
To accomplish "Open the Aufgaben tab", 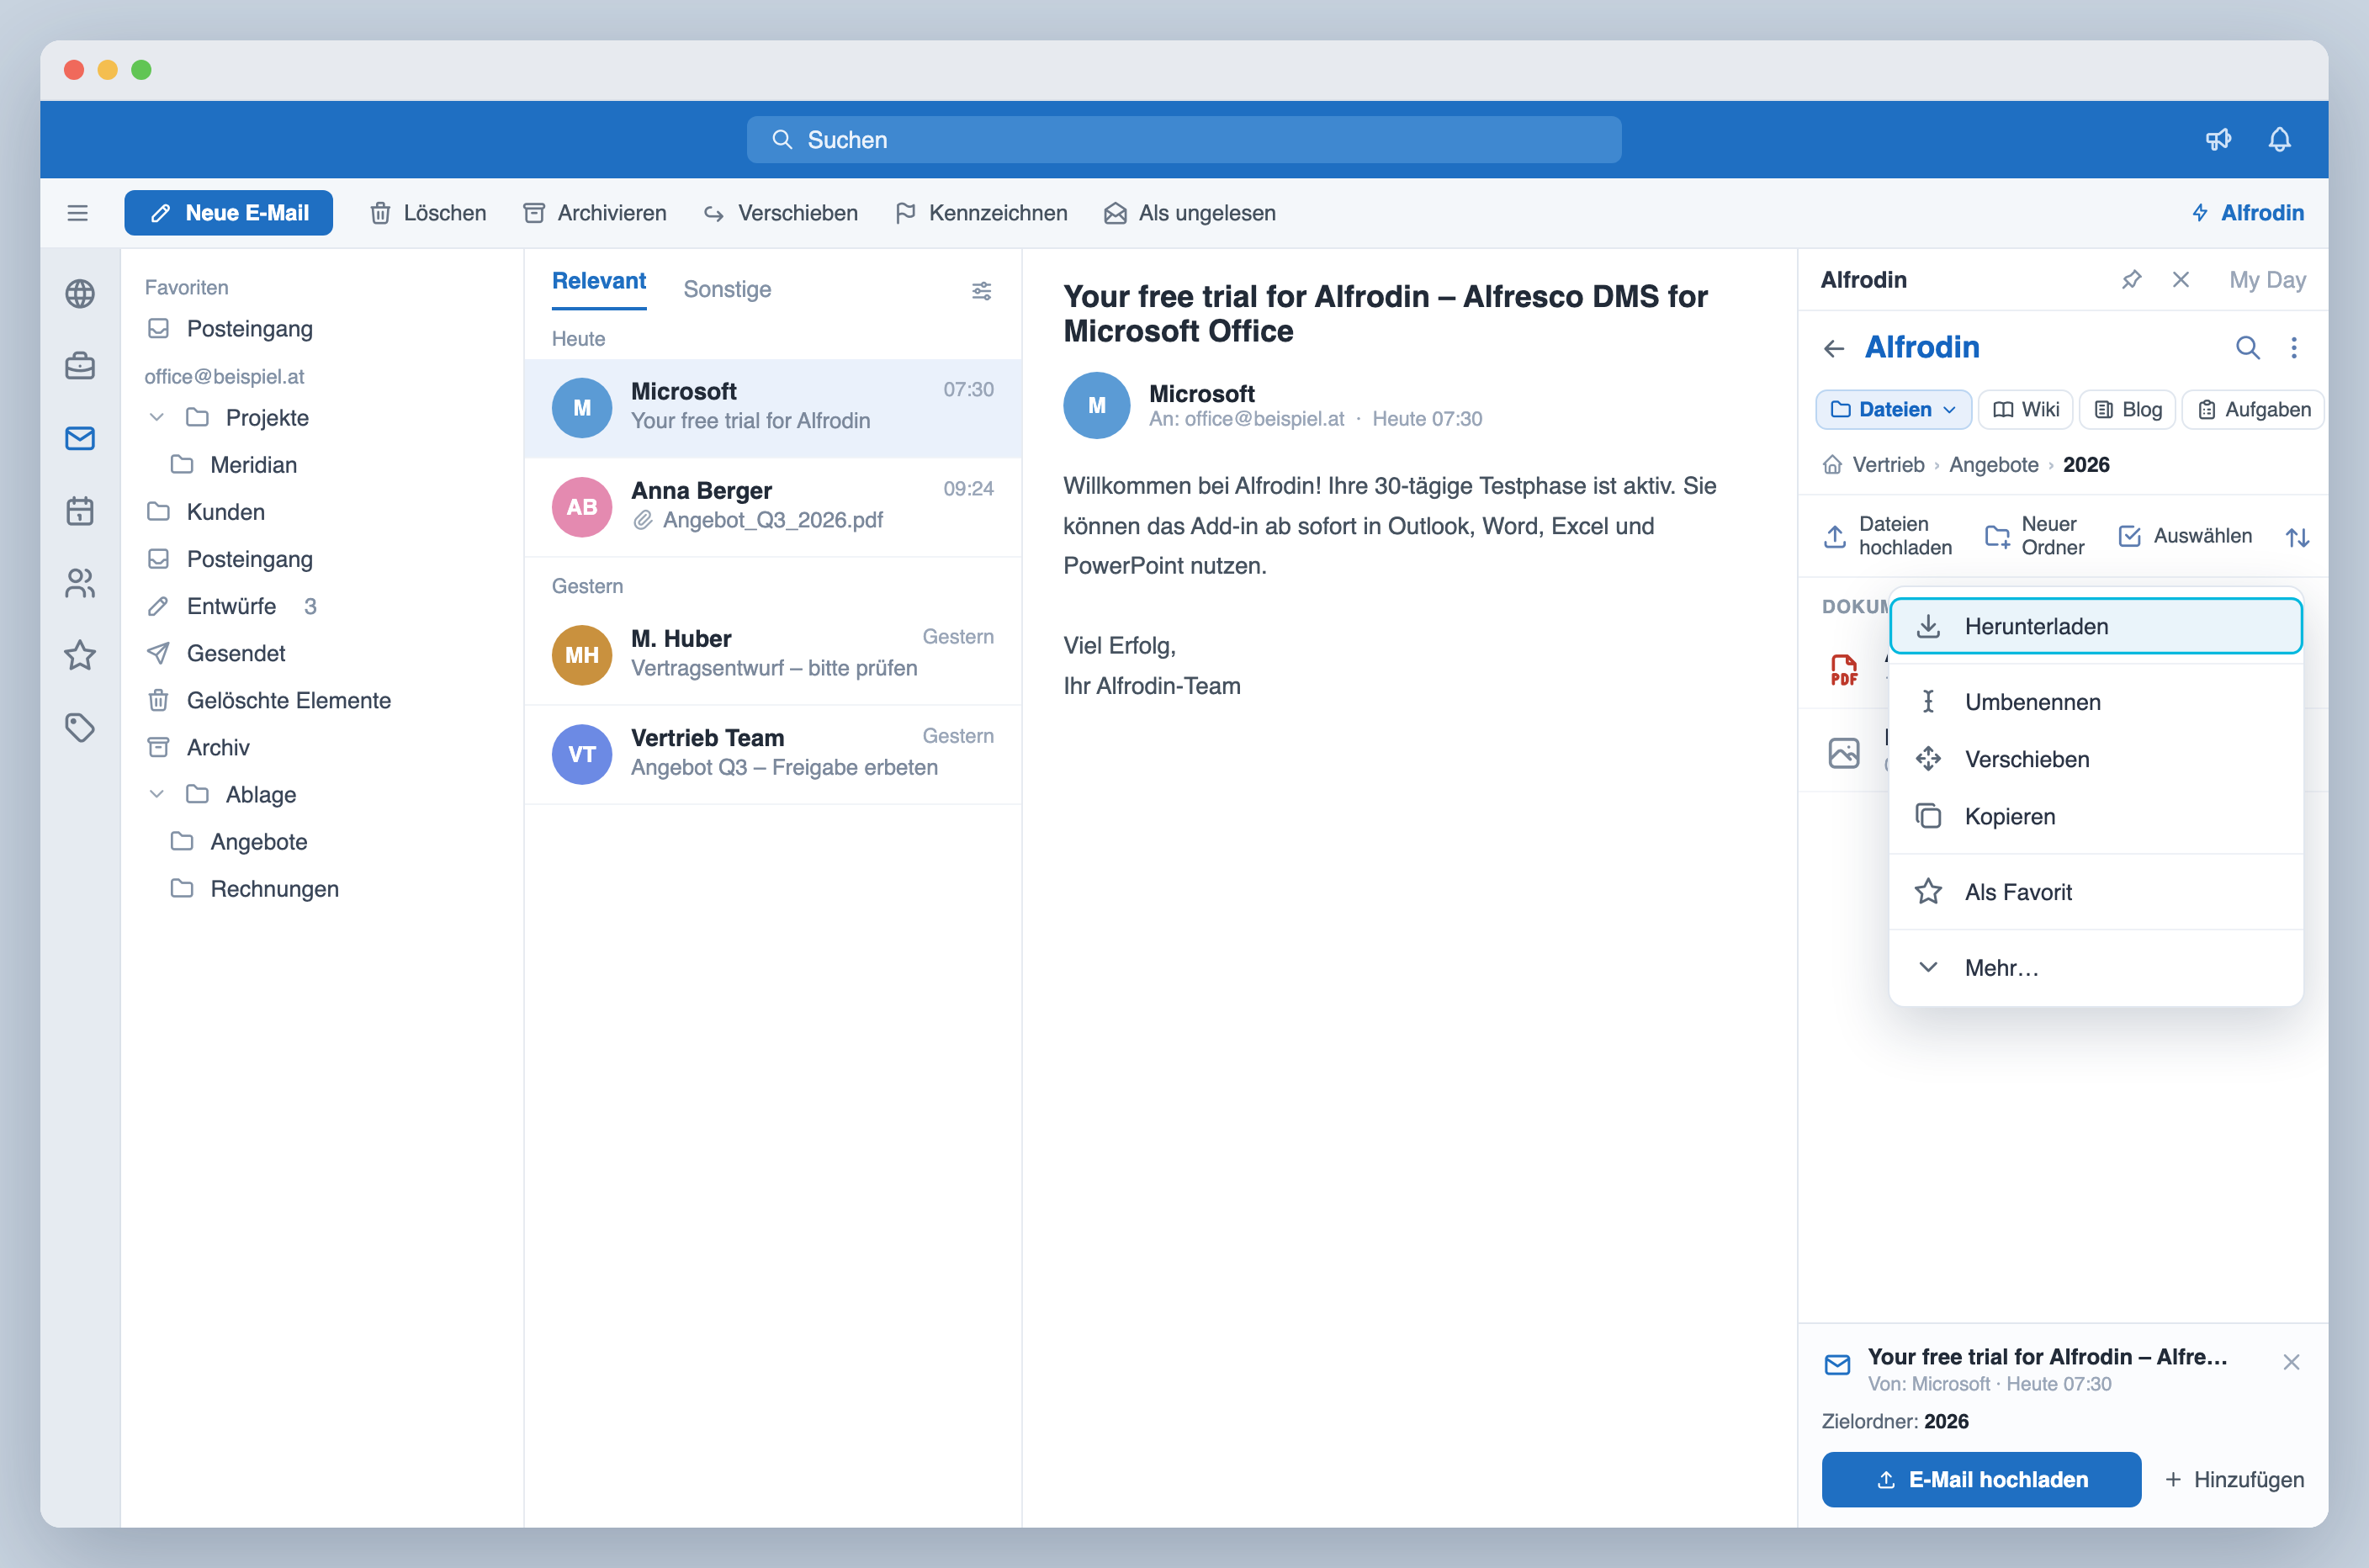I will pos(2253,410).
